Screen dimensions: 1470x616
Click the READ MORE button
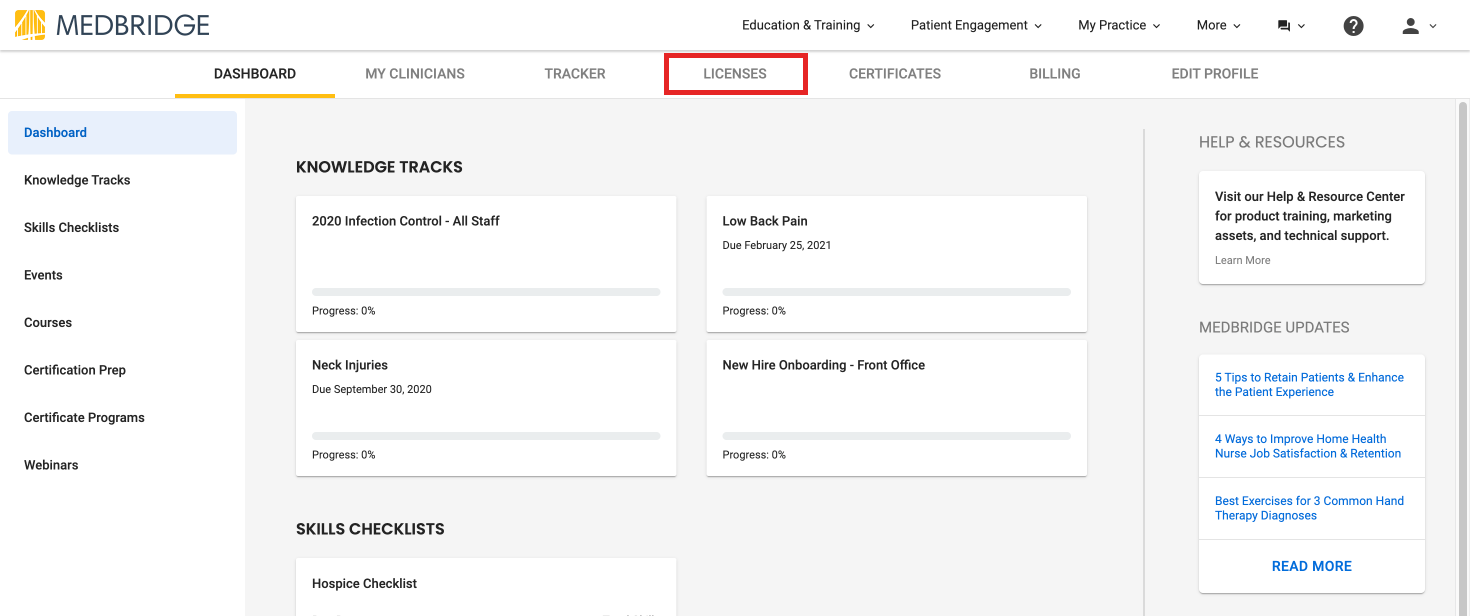tap(1312, 566)
